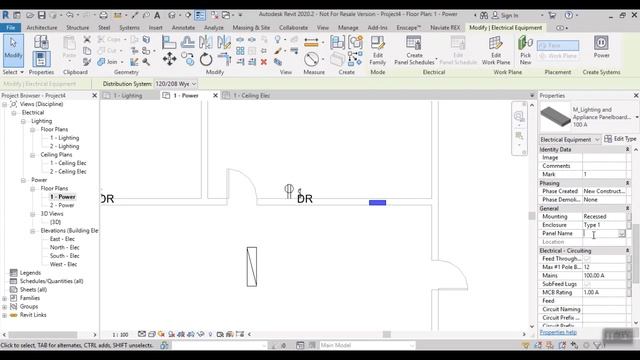Click Join geometry tool
640x360 pixels.
pos(108,62)
